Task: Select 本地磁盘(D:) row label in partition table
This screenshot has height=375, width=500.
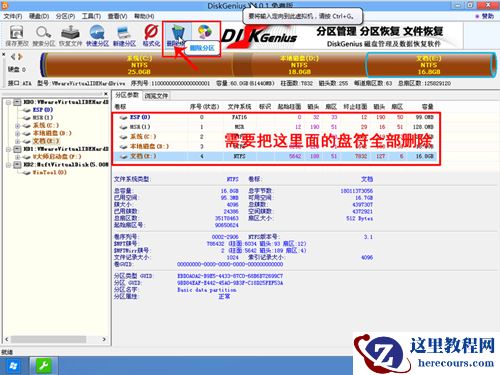Action: pos(149,146)
